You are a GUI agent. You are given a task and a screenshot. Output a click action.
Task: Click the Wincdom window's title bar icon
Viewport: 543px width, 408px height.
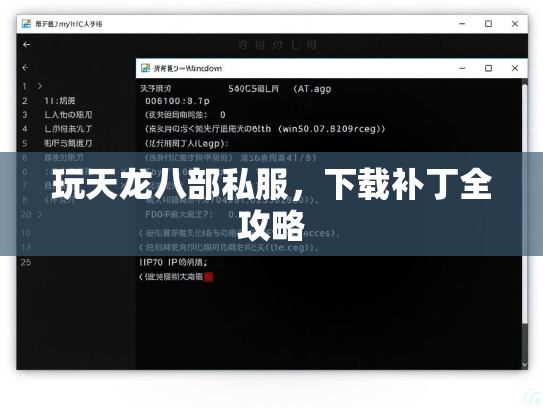point(145,68)
